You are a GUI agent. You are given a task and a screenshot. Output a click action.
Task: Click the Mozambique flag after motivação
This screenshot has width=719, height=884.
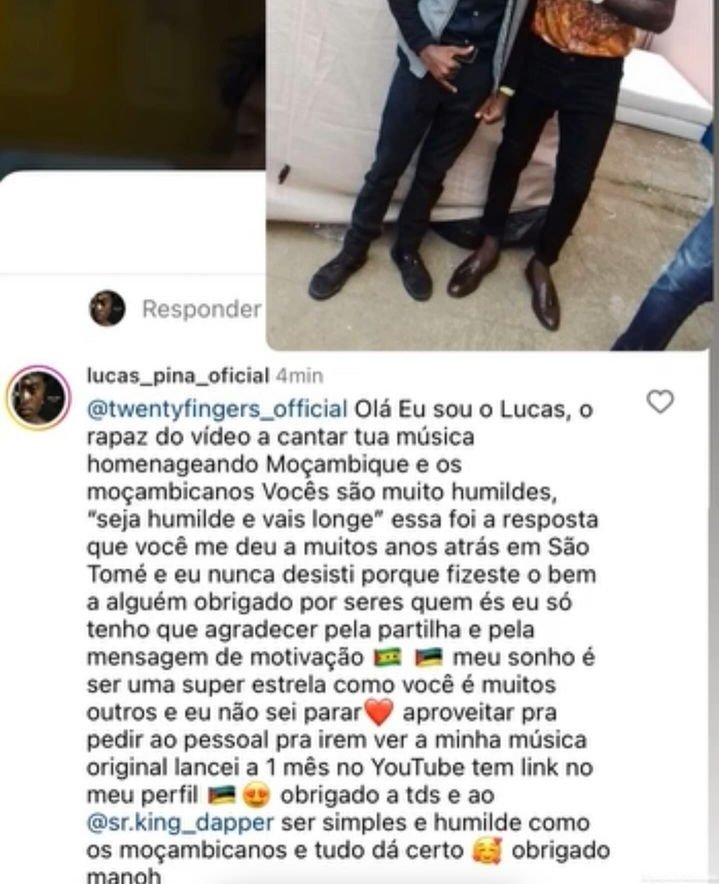pyautogui.click(x=429, y=657)
